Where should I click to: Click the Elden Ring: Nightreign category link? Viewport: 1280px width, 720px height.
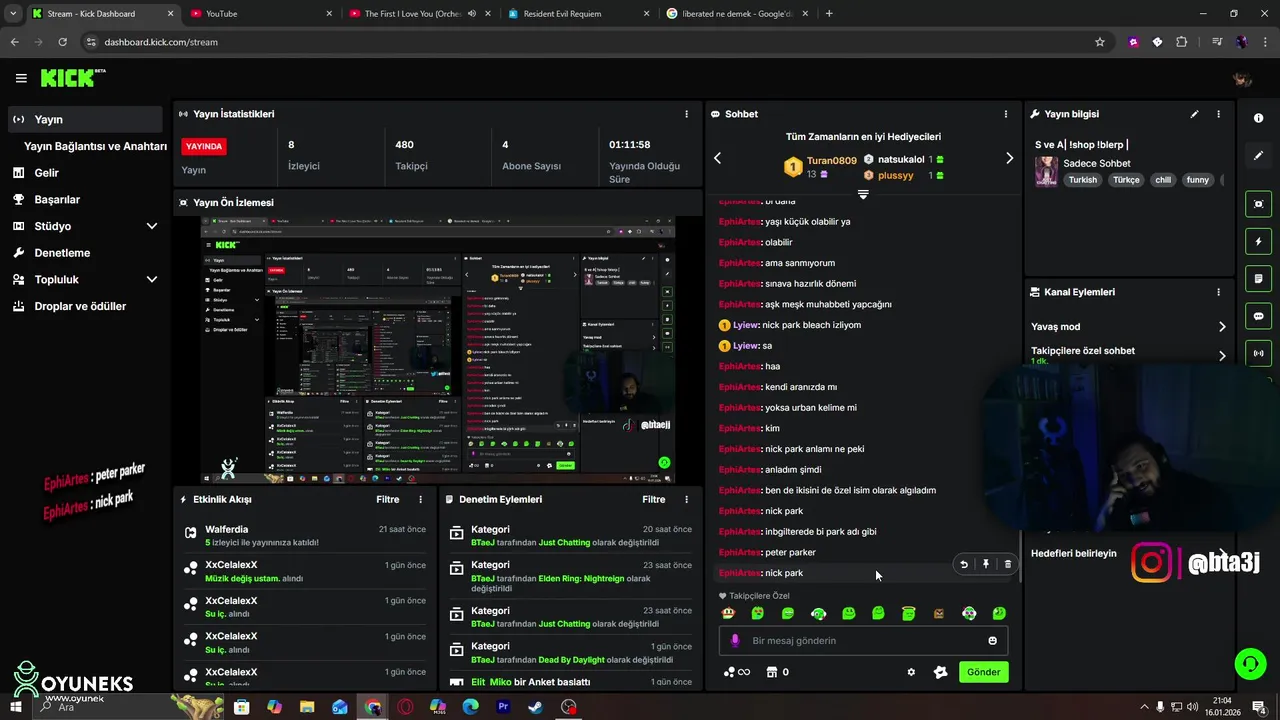581,578
